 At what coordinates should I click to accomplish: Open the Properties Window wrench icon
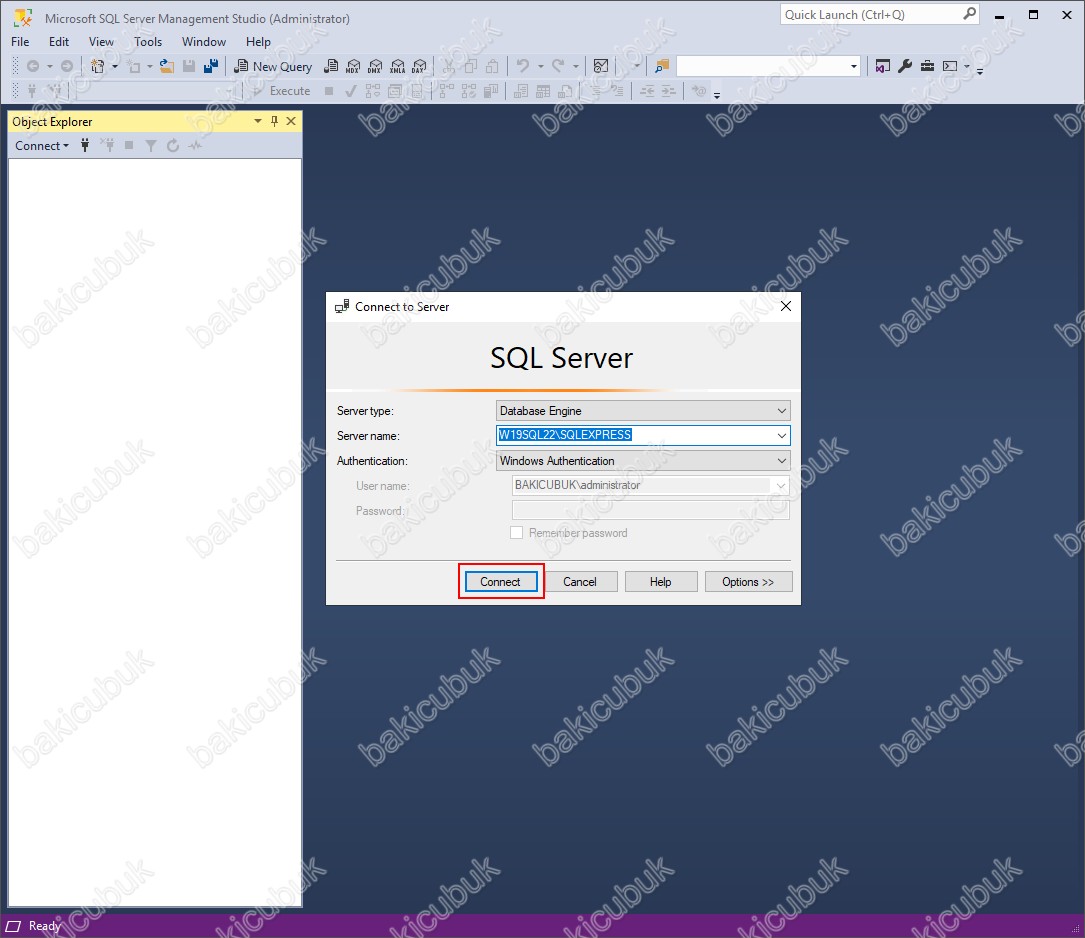point(904,66)
